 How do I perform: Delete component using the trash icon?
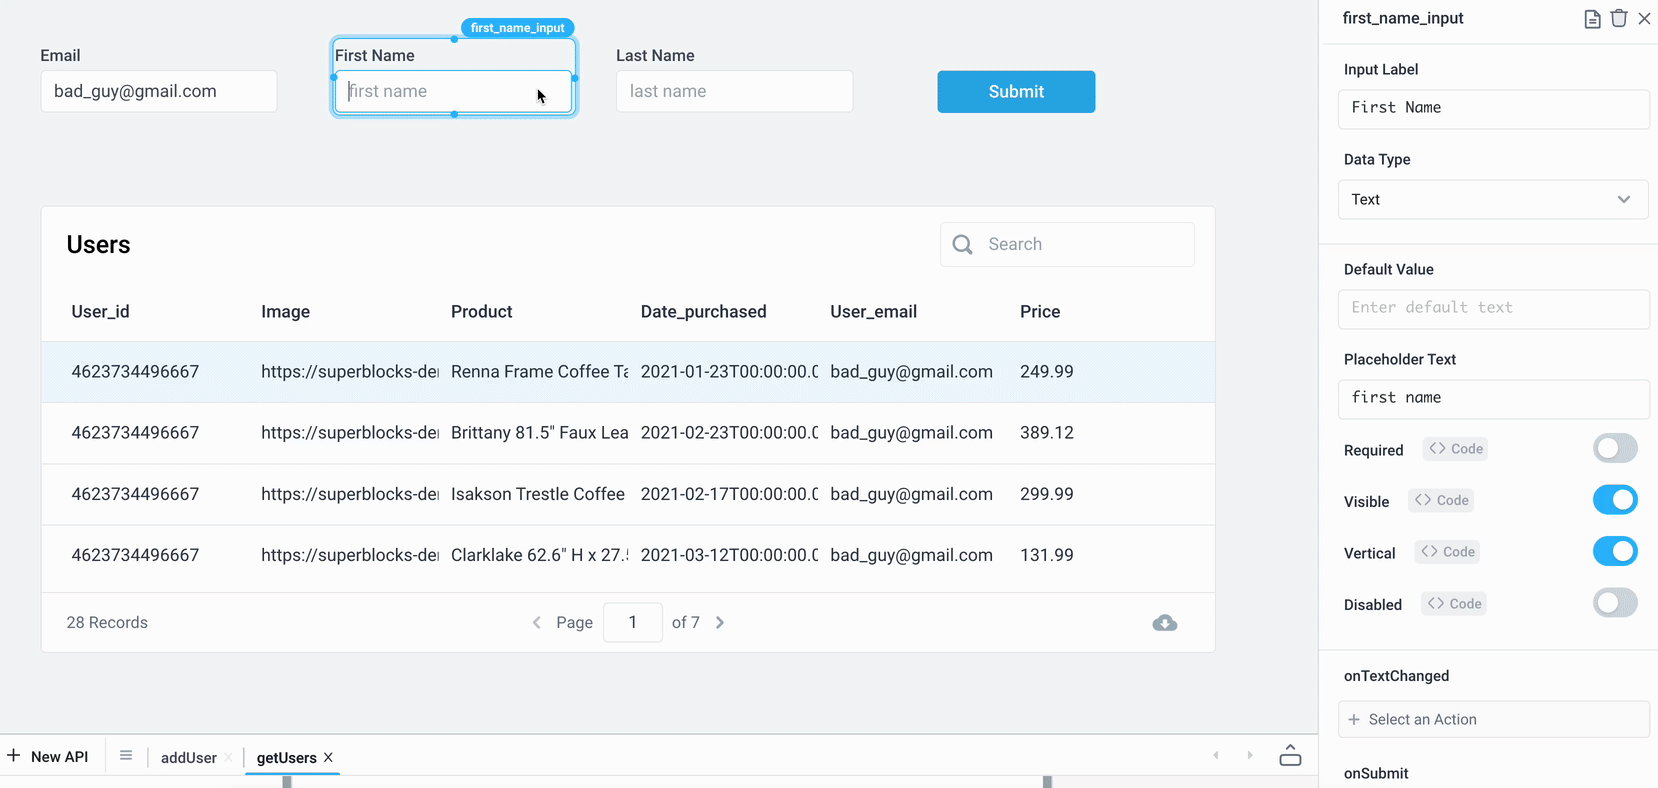[1619, 18]
